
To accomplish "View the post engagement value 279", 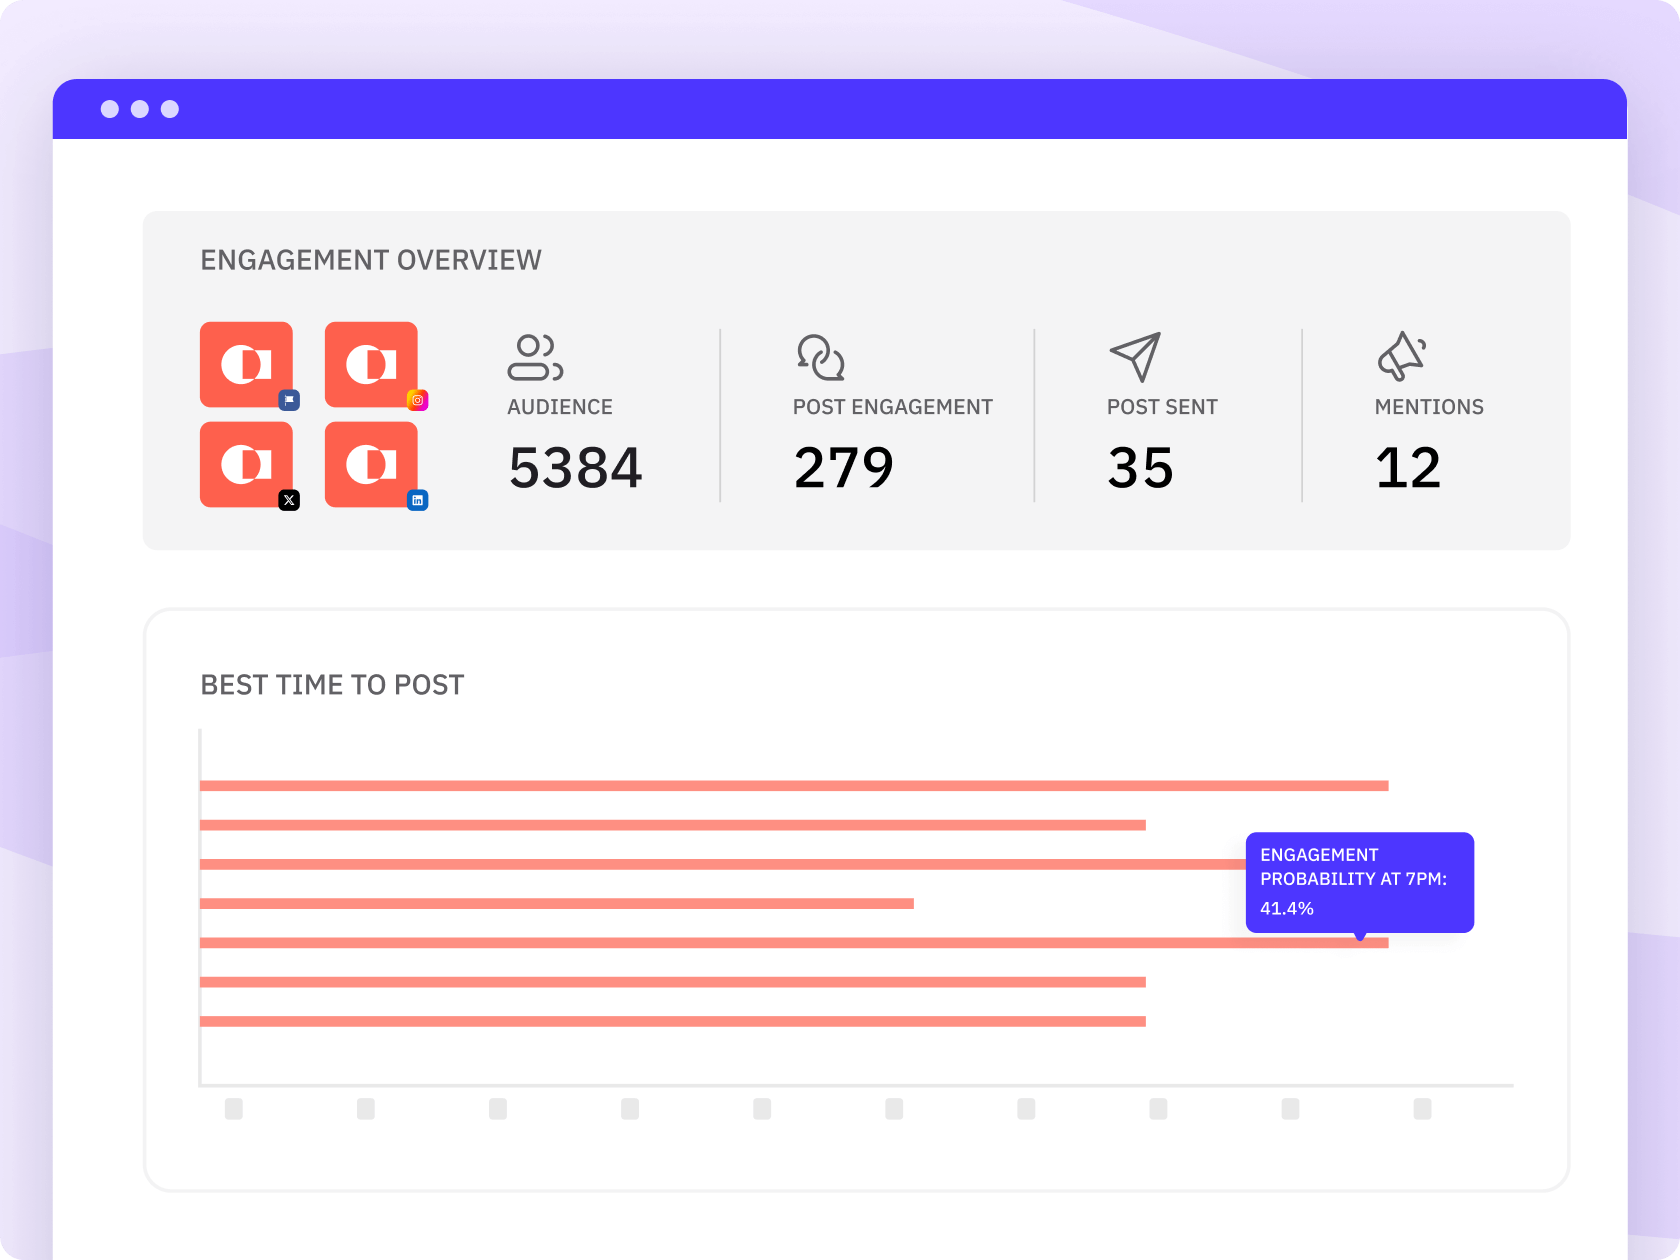I will 843,468.
